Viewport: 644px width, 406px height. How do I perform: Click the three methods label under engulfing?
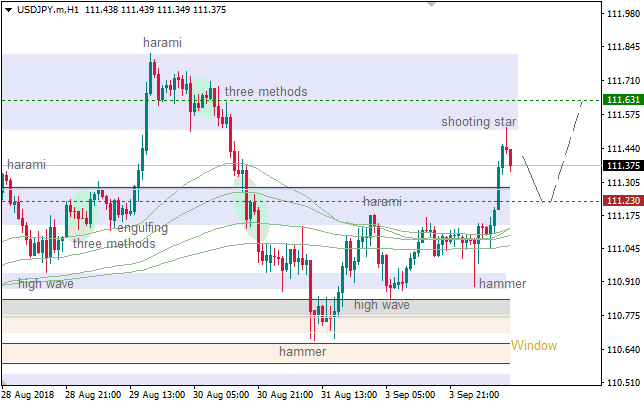coord(114,243)
